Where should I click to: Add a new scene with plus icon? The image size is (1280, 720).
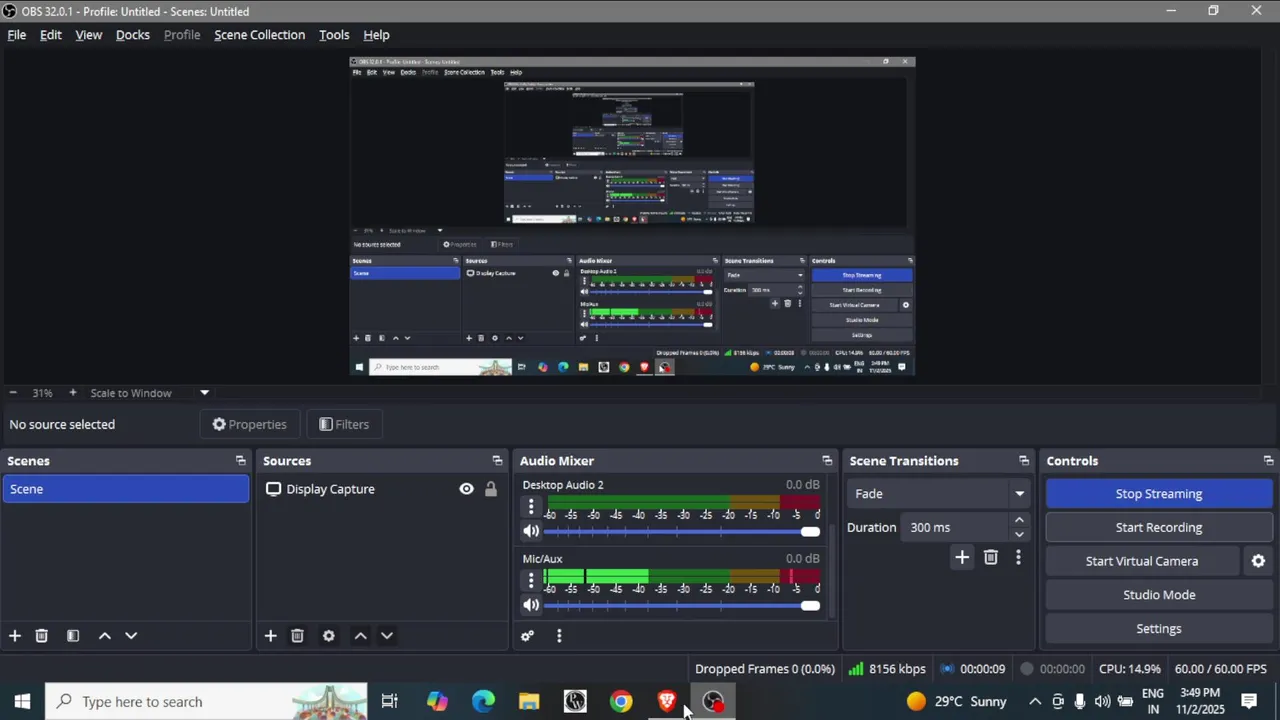[15, 636]
